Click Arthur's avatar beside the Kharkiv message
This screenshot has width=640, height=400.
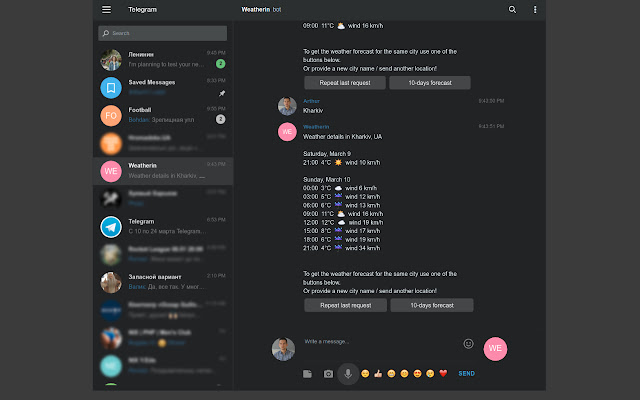(287, 106)
